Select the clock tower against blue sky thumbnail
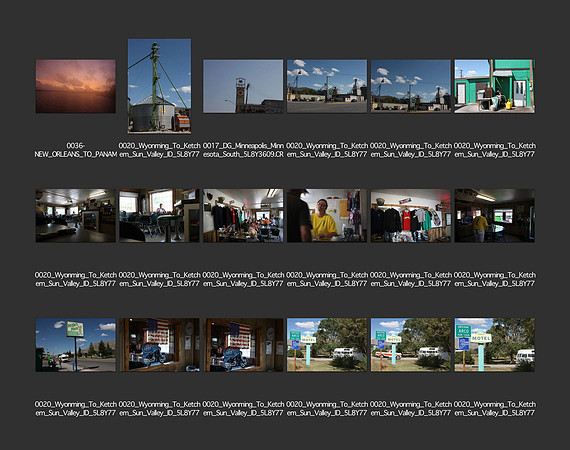Screen dimensions: 570x450 [x=243, y=86]
